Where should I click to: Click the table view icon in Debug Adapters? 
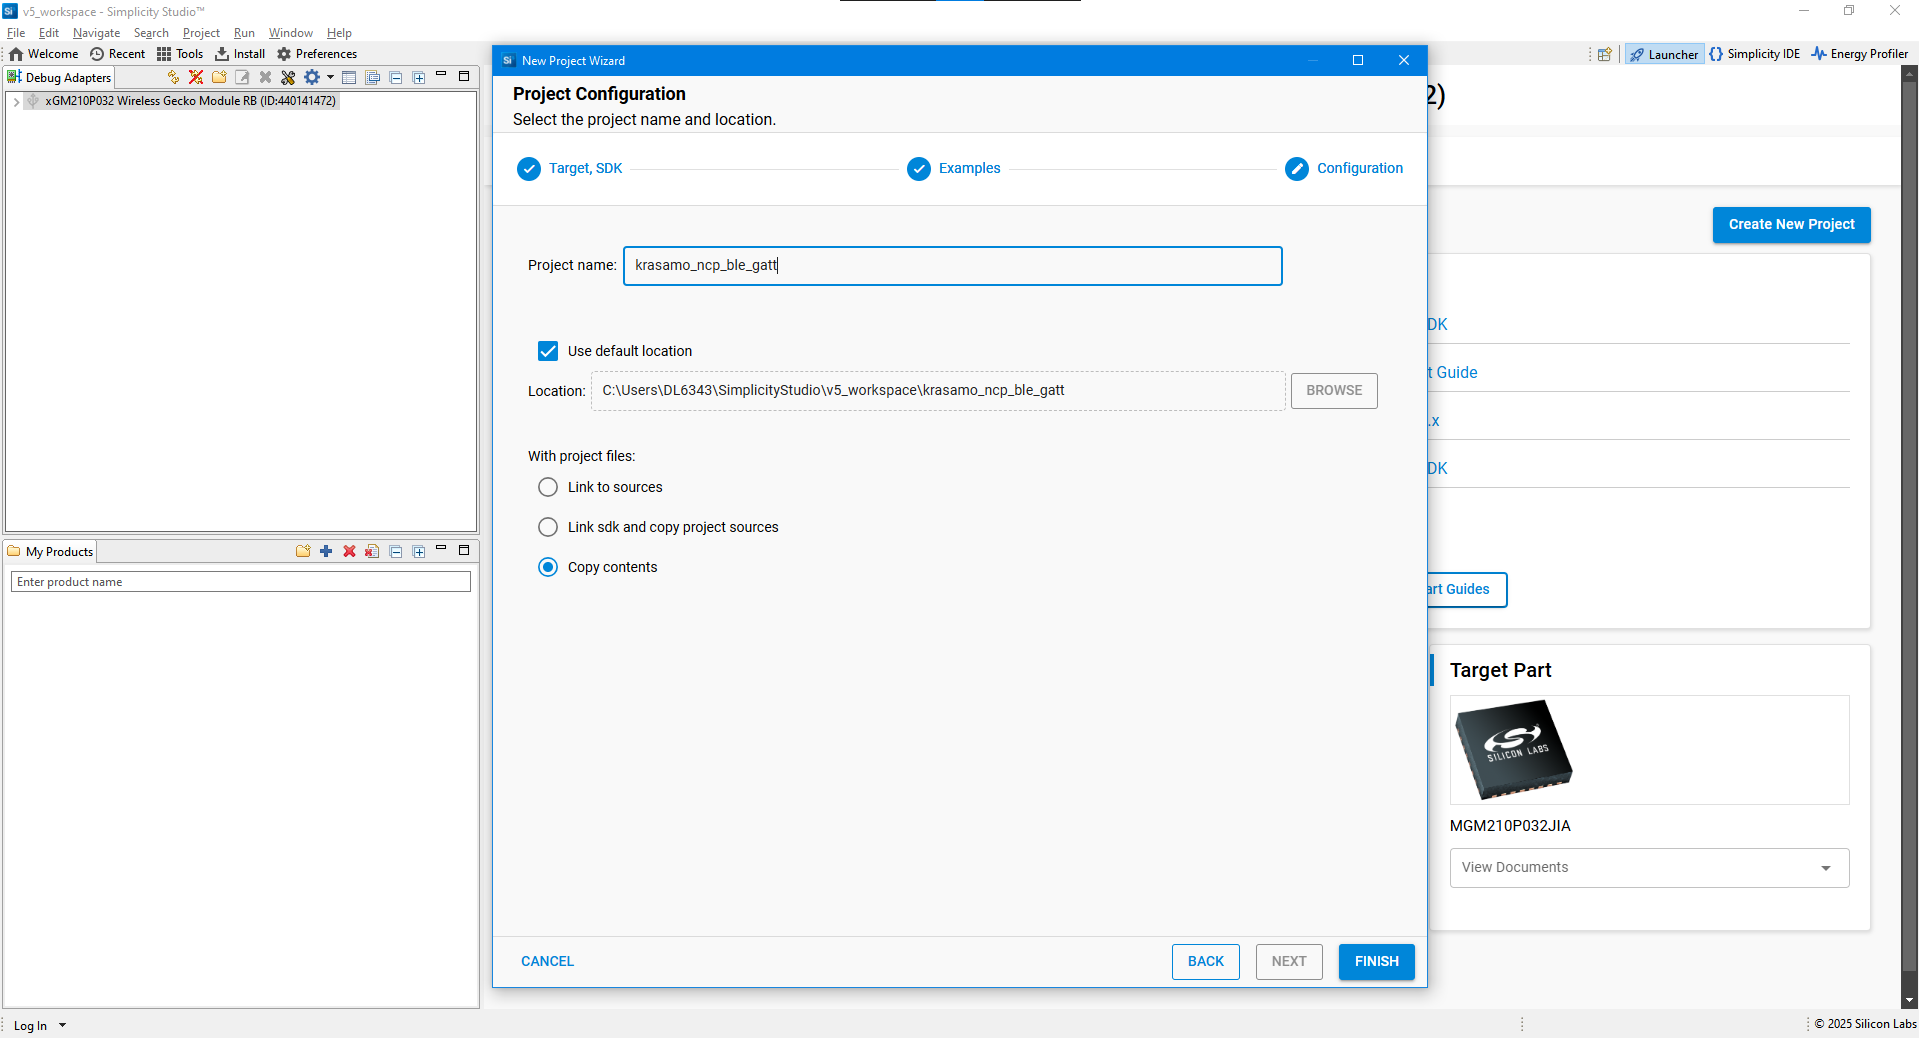coord(349,77)
